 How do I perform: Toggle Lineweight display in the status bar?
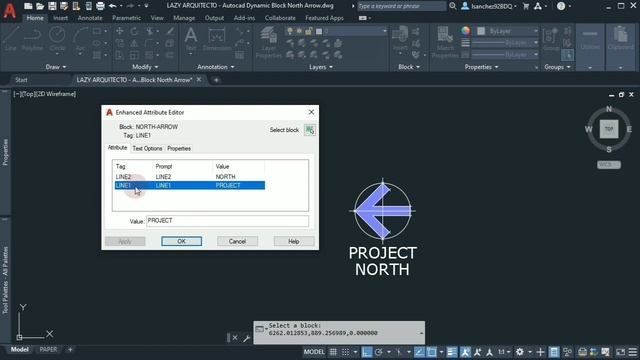[x=452, y=352]
